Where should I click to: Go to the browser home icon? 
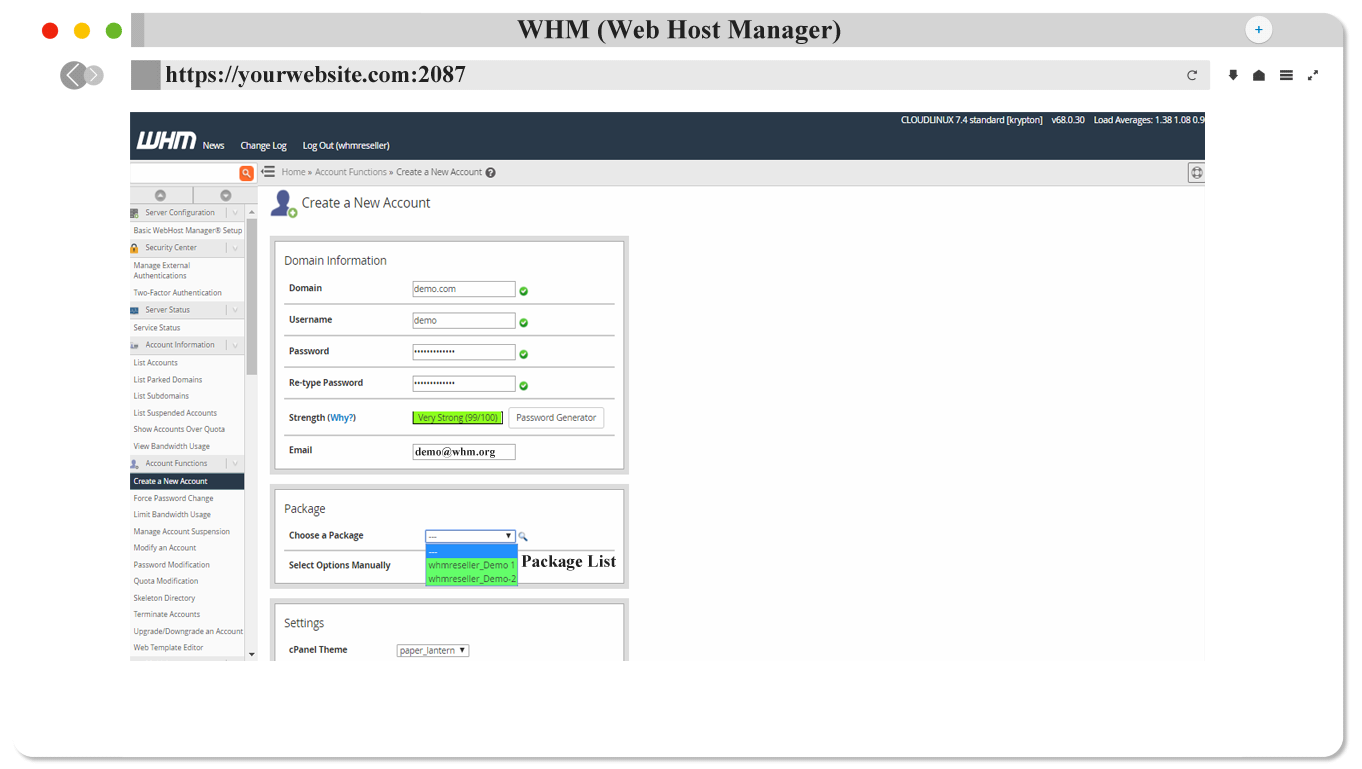click(x=1259, y=75)
